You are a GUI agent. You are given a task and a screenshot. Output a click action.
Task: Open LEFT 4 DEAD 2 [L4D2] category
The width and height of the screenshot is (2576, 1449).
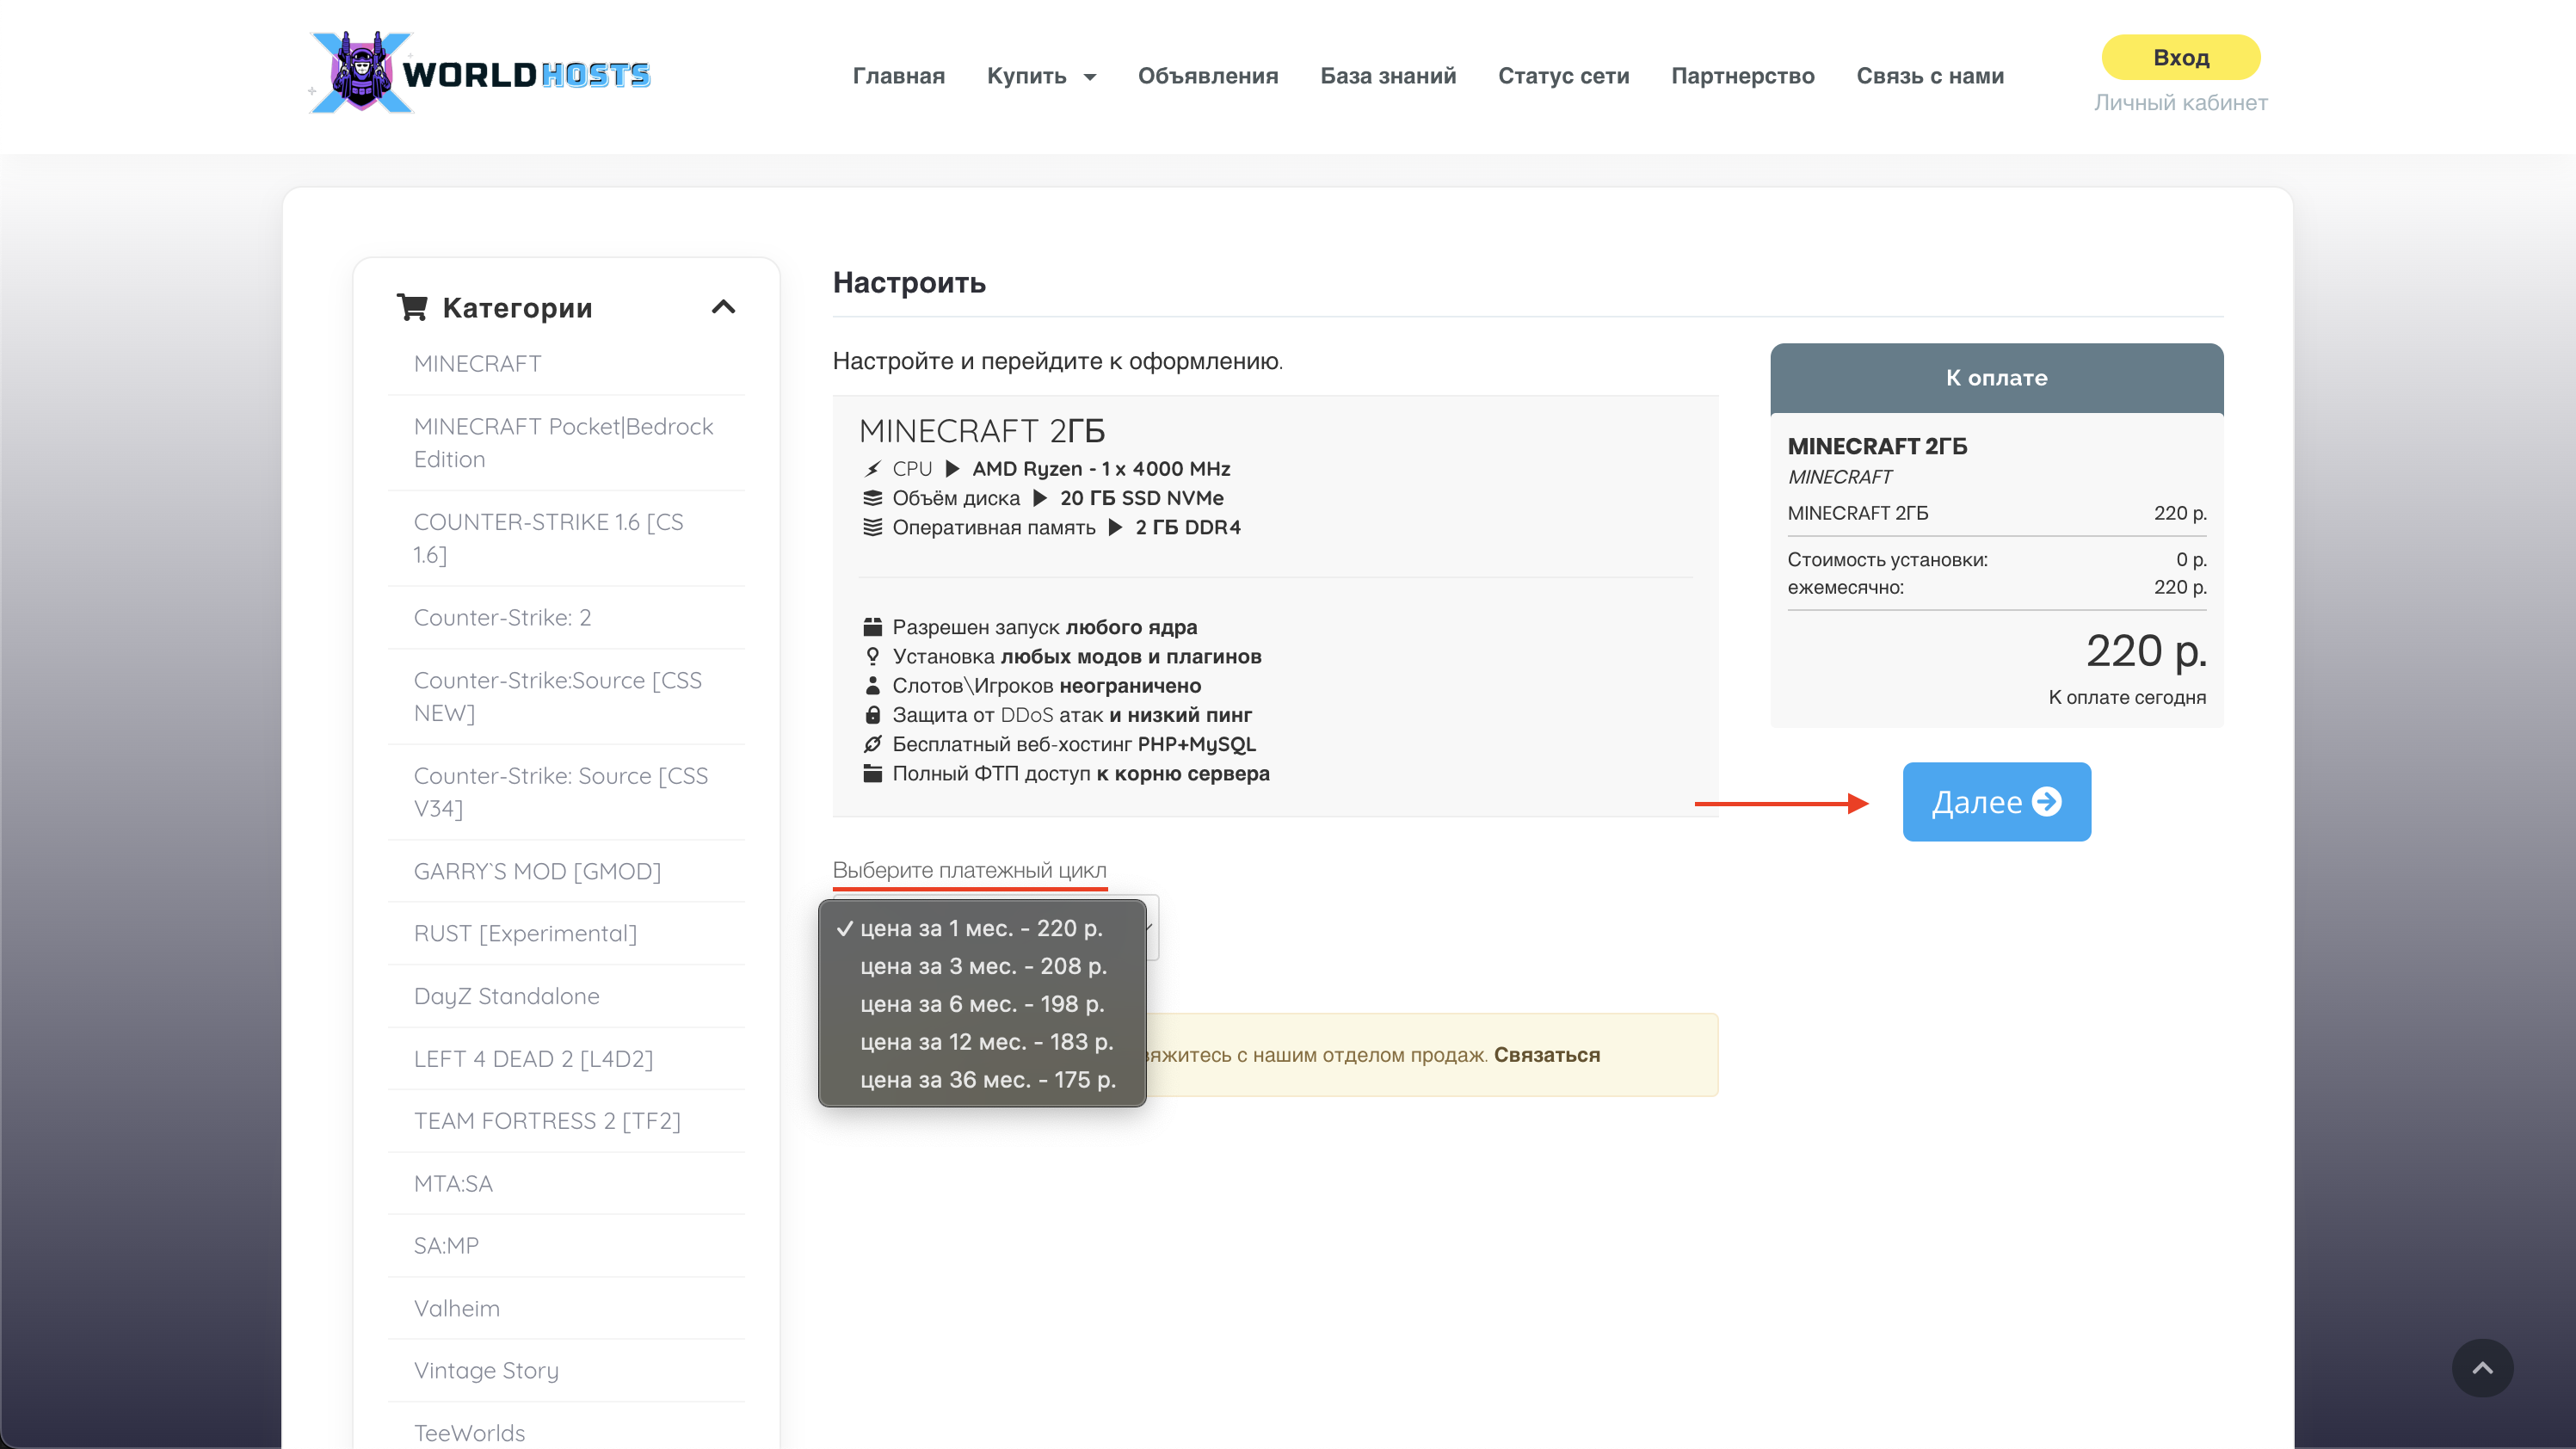533,1058
